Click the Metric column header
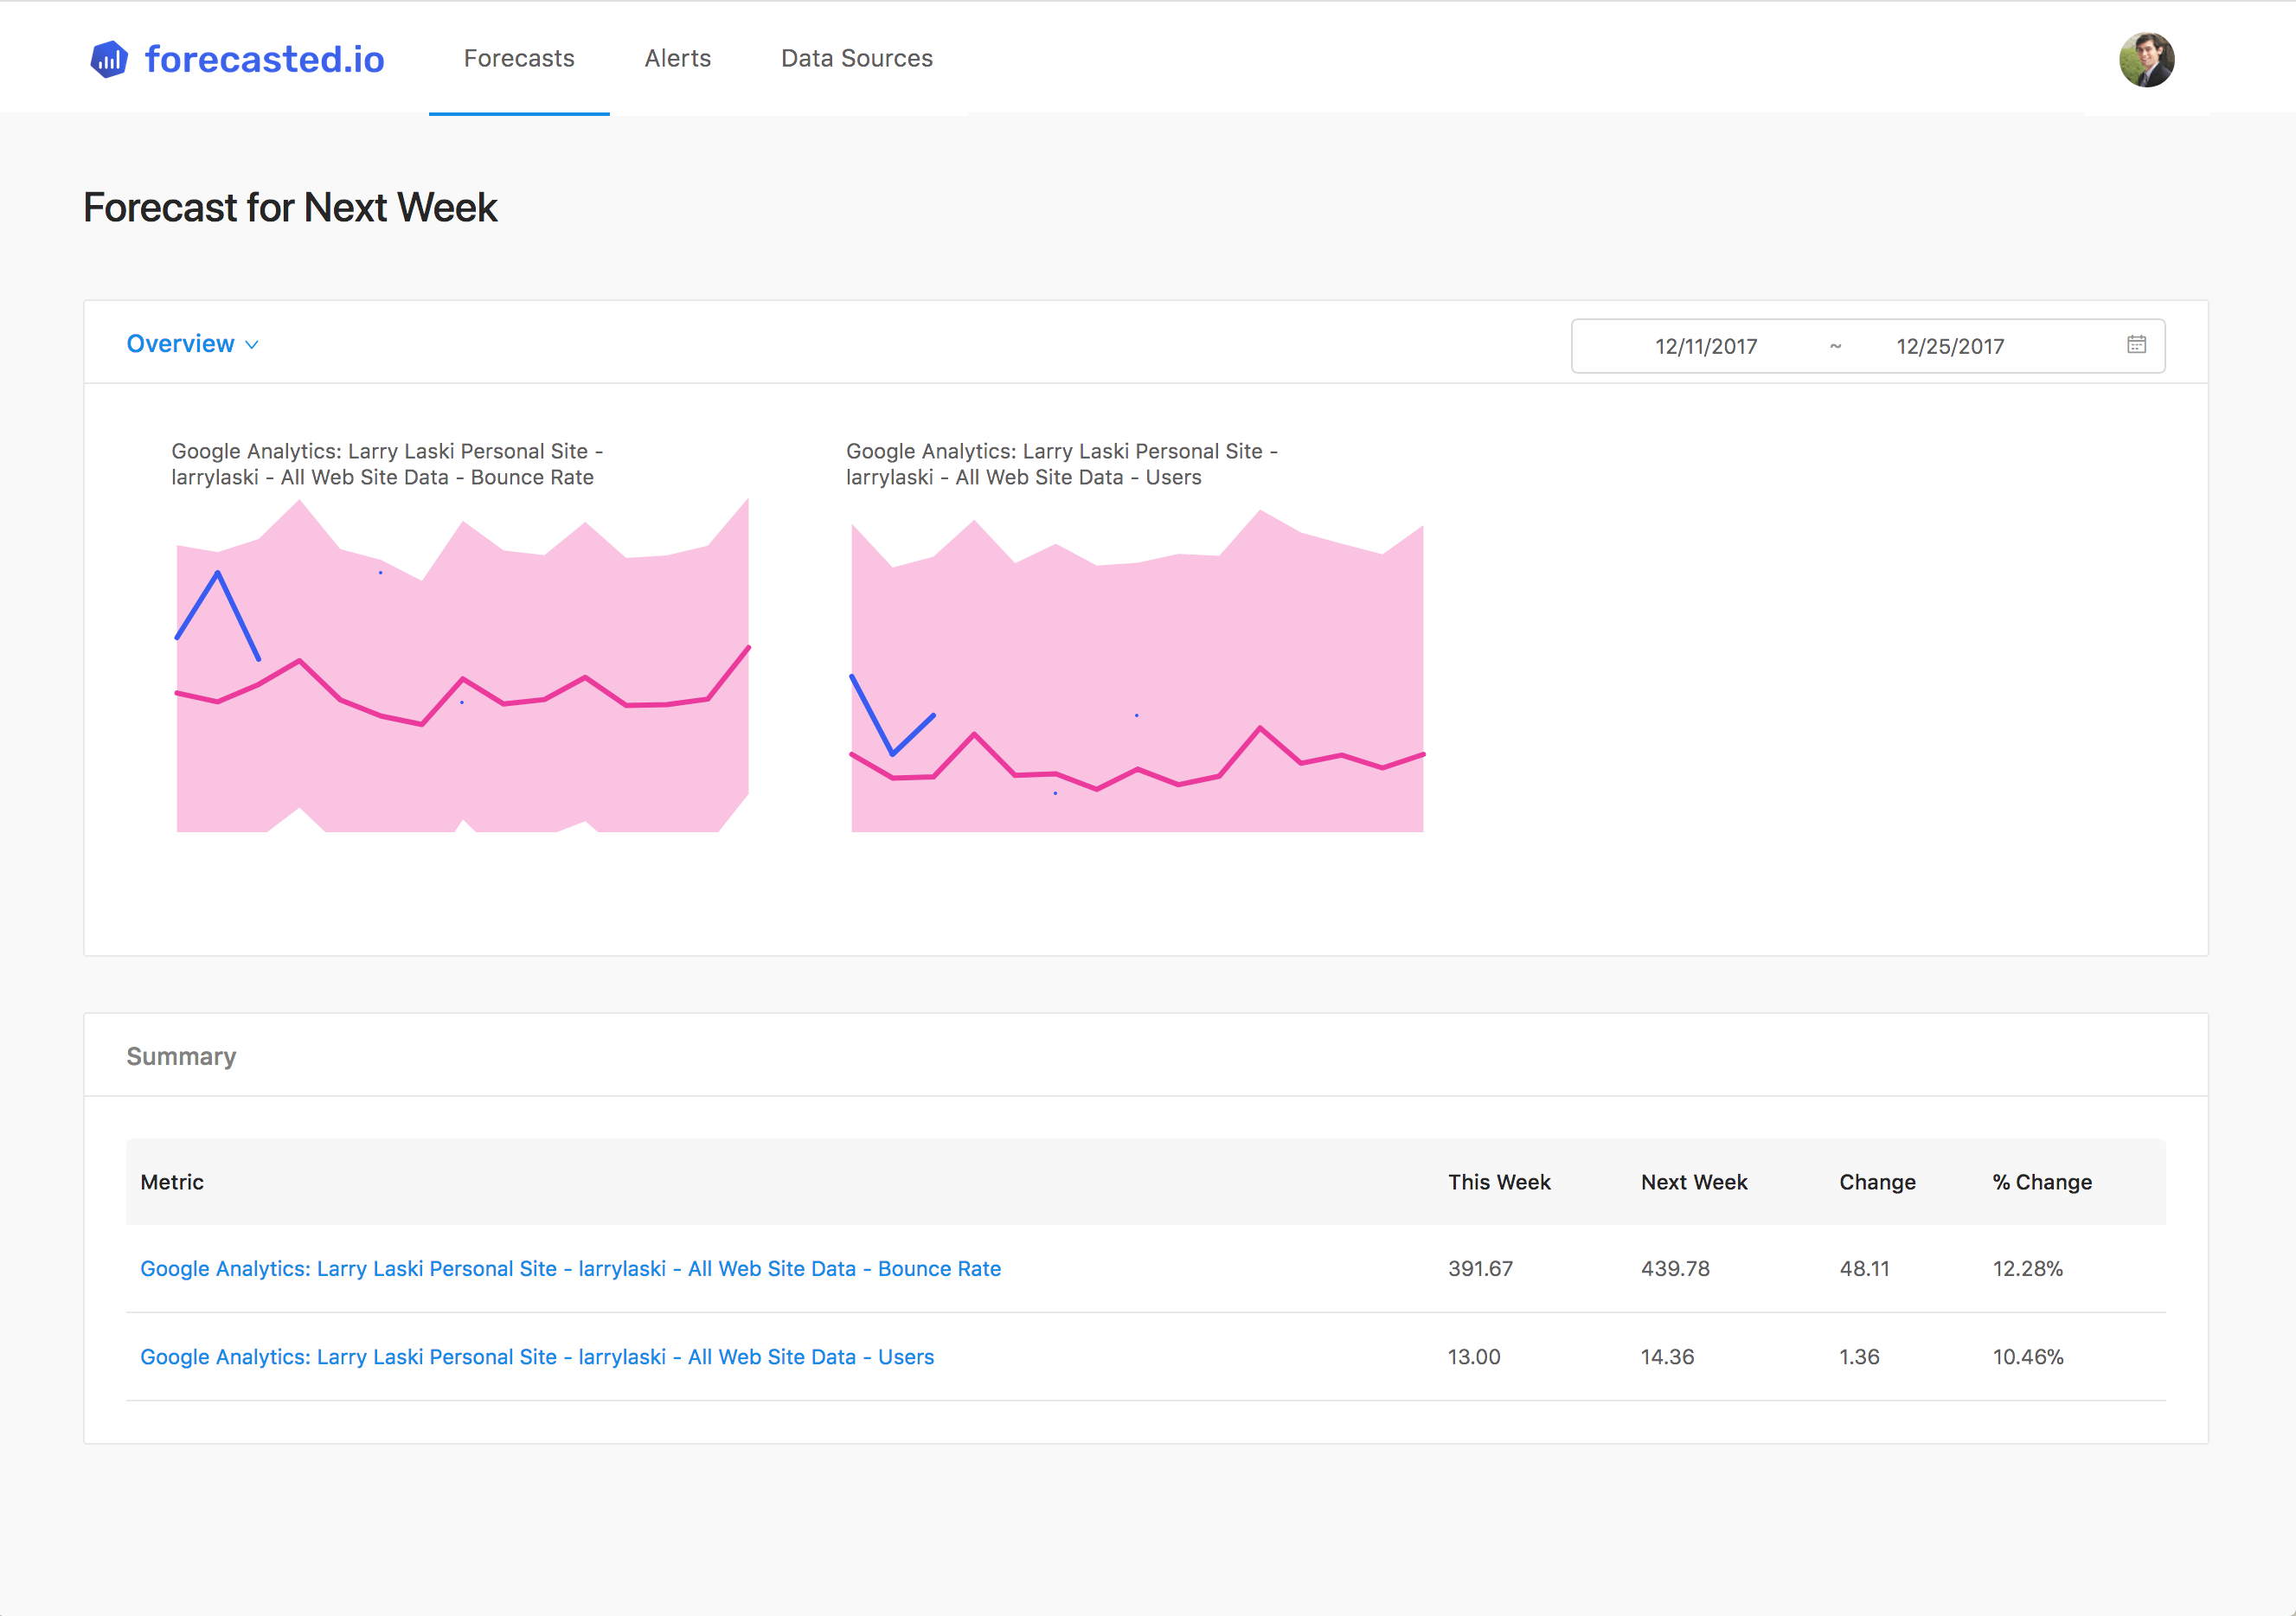This screenshot has height=1616, width=2296. [172, 1182]
